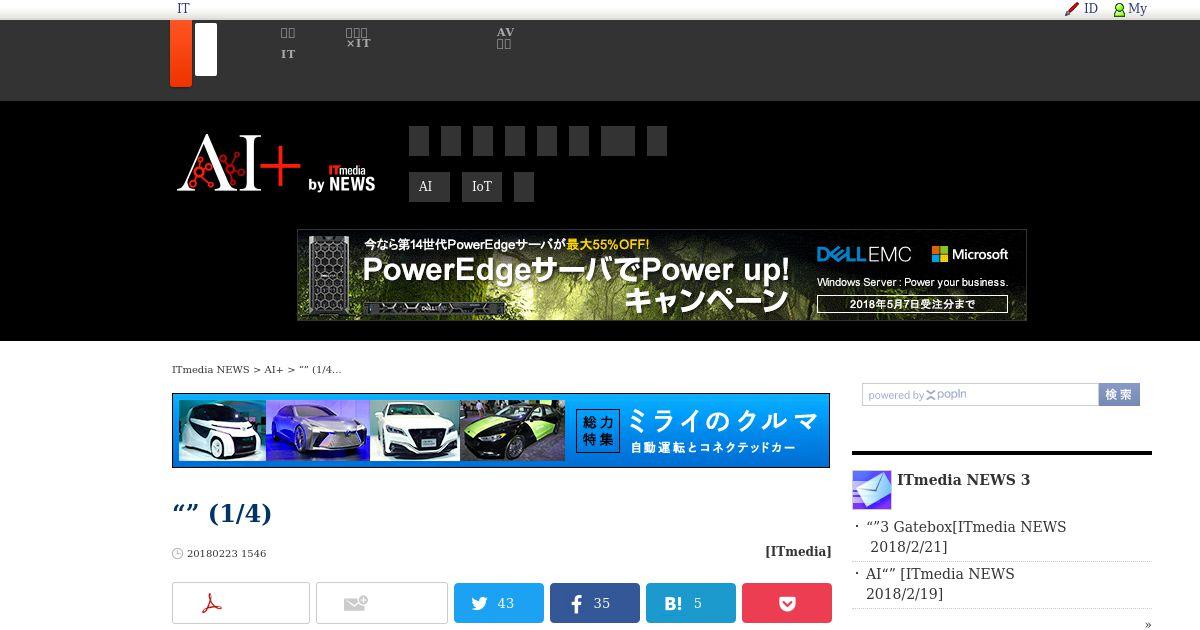Viewport: 1200px width, 630px height.
Task: Share on Facebook with 35 count
Action: click(x=595, y=603)
